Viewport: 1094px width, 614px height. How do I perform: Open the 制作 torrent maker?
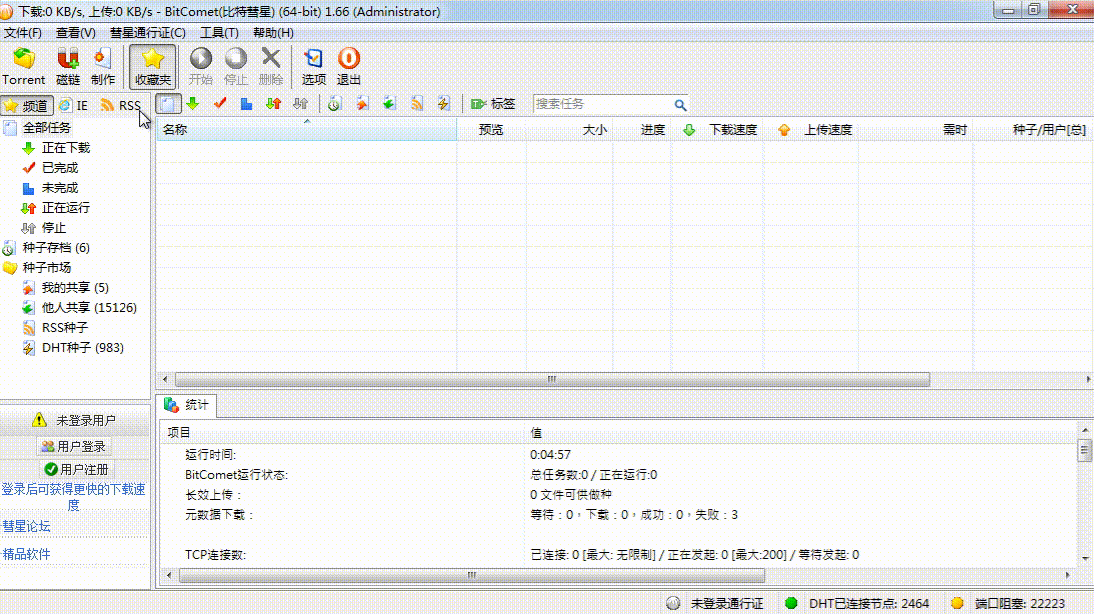[x=103, y=67]
